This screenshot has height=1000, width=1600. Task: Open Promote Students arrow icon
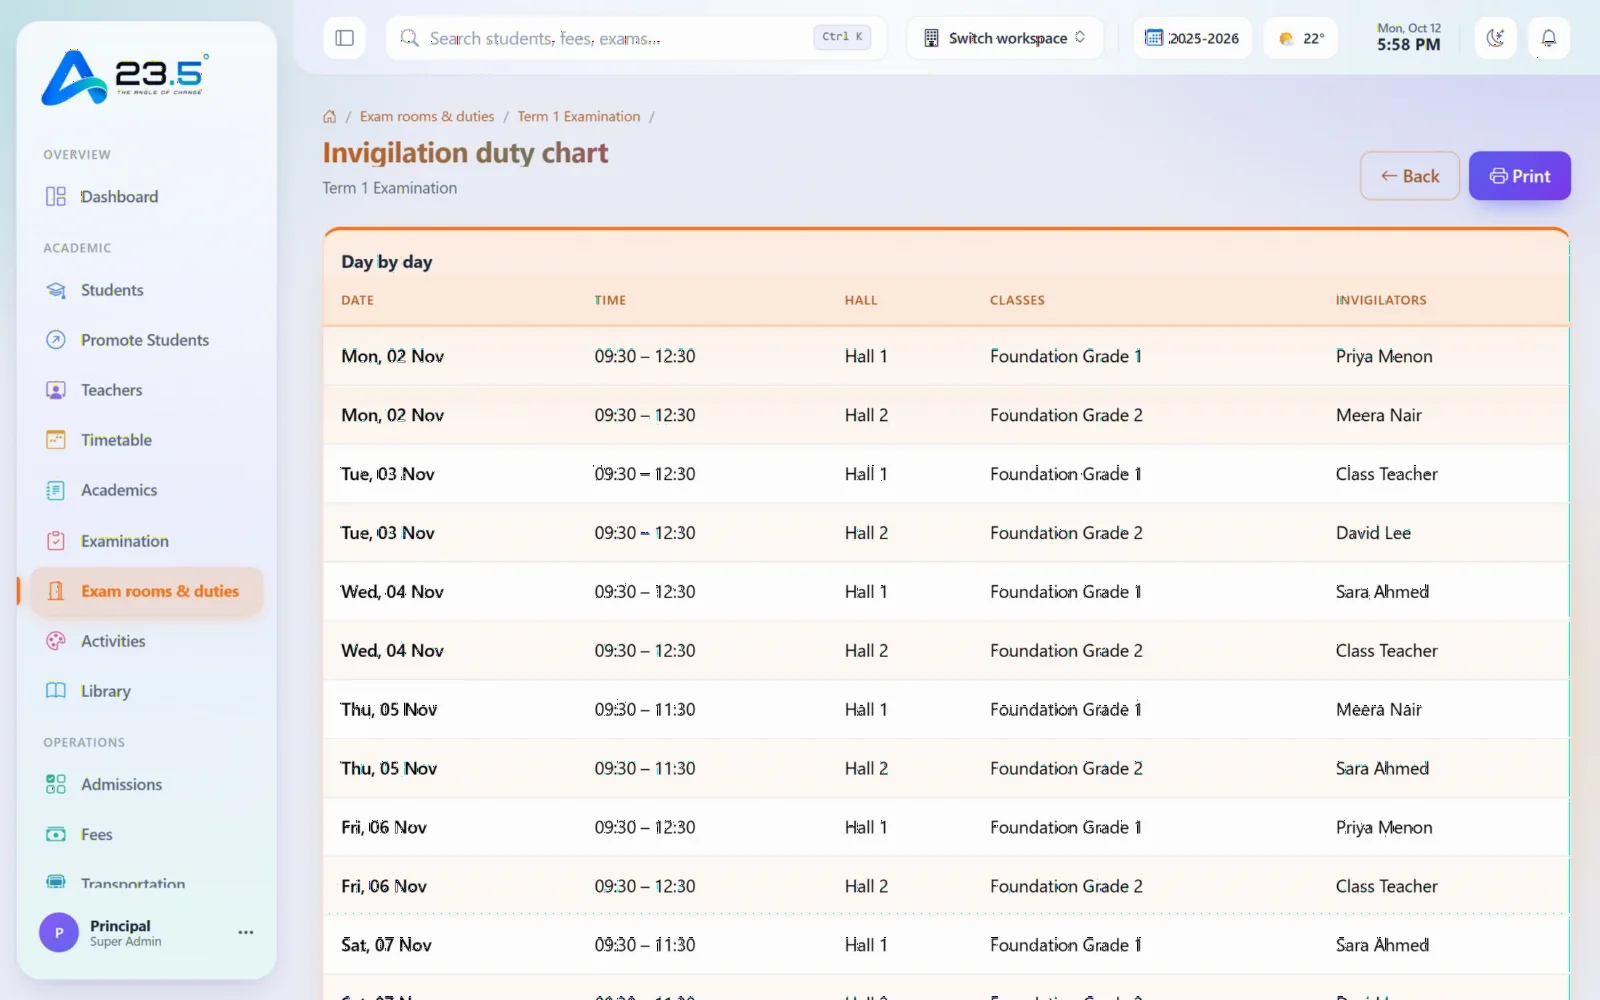pos(56,340)
